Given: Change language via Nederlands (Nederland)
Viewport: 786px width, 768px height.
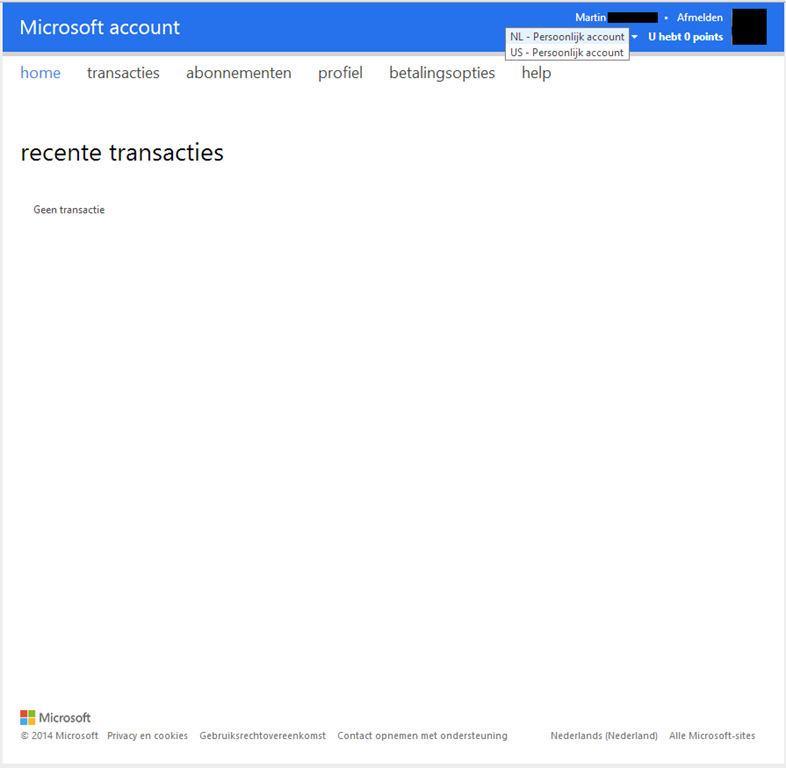Looking at the screenshot, I should [604, 736].
